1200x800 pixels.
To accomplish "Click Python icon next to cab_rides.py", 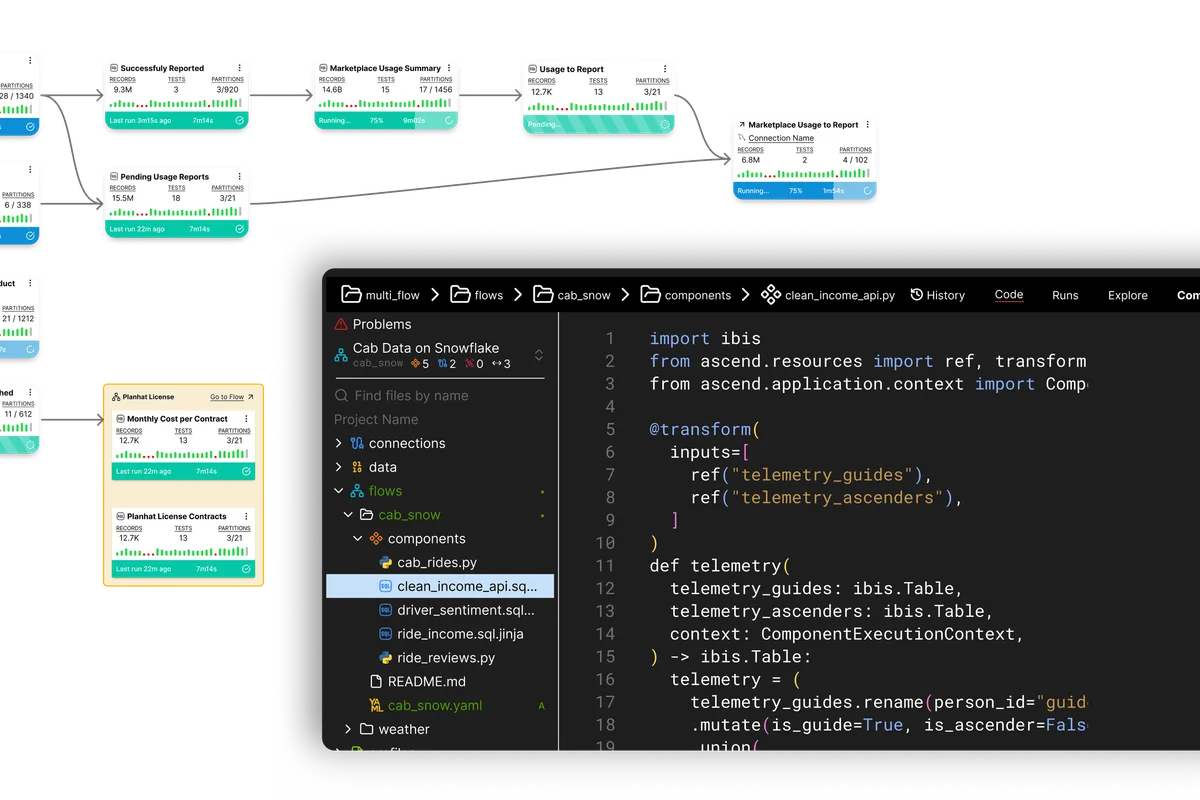I will 385,563.
